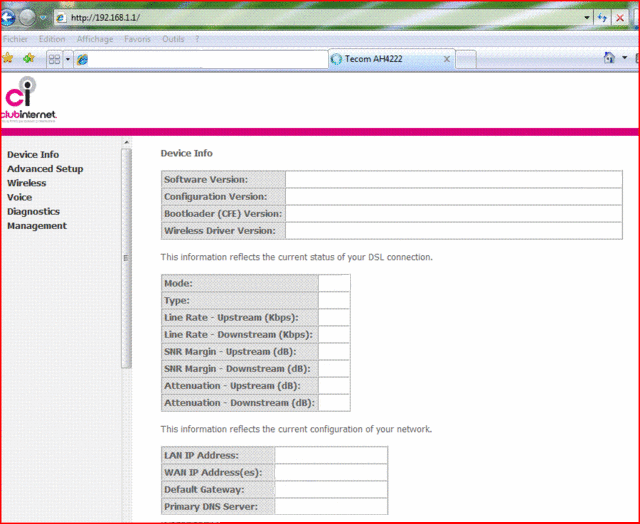
Task: Open recent pages dropdown next to Forward
Action: click(43, 18)
